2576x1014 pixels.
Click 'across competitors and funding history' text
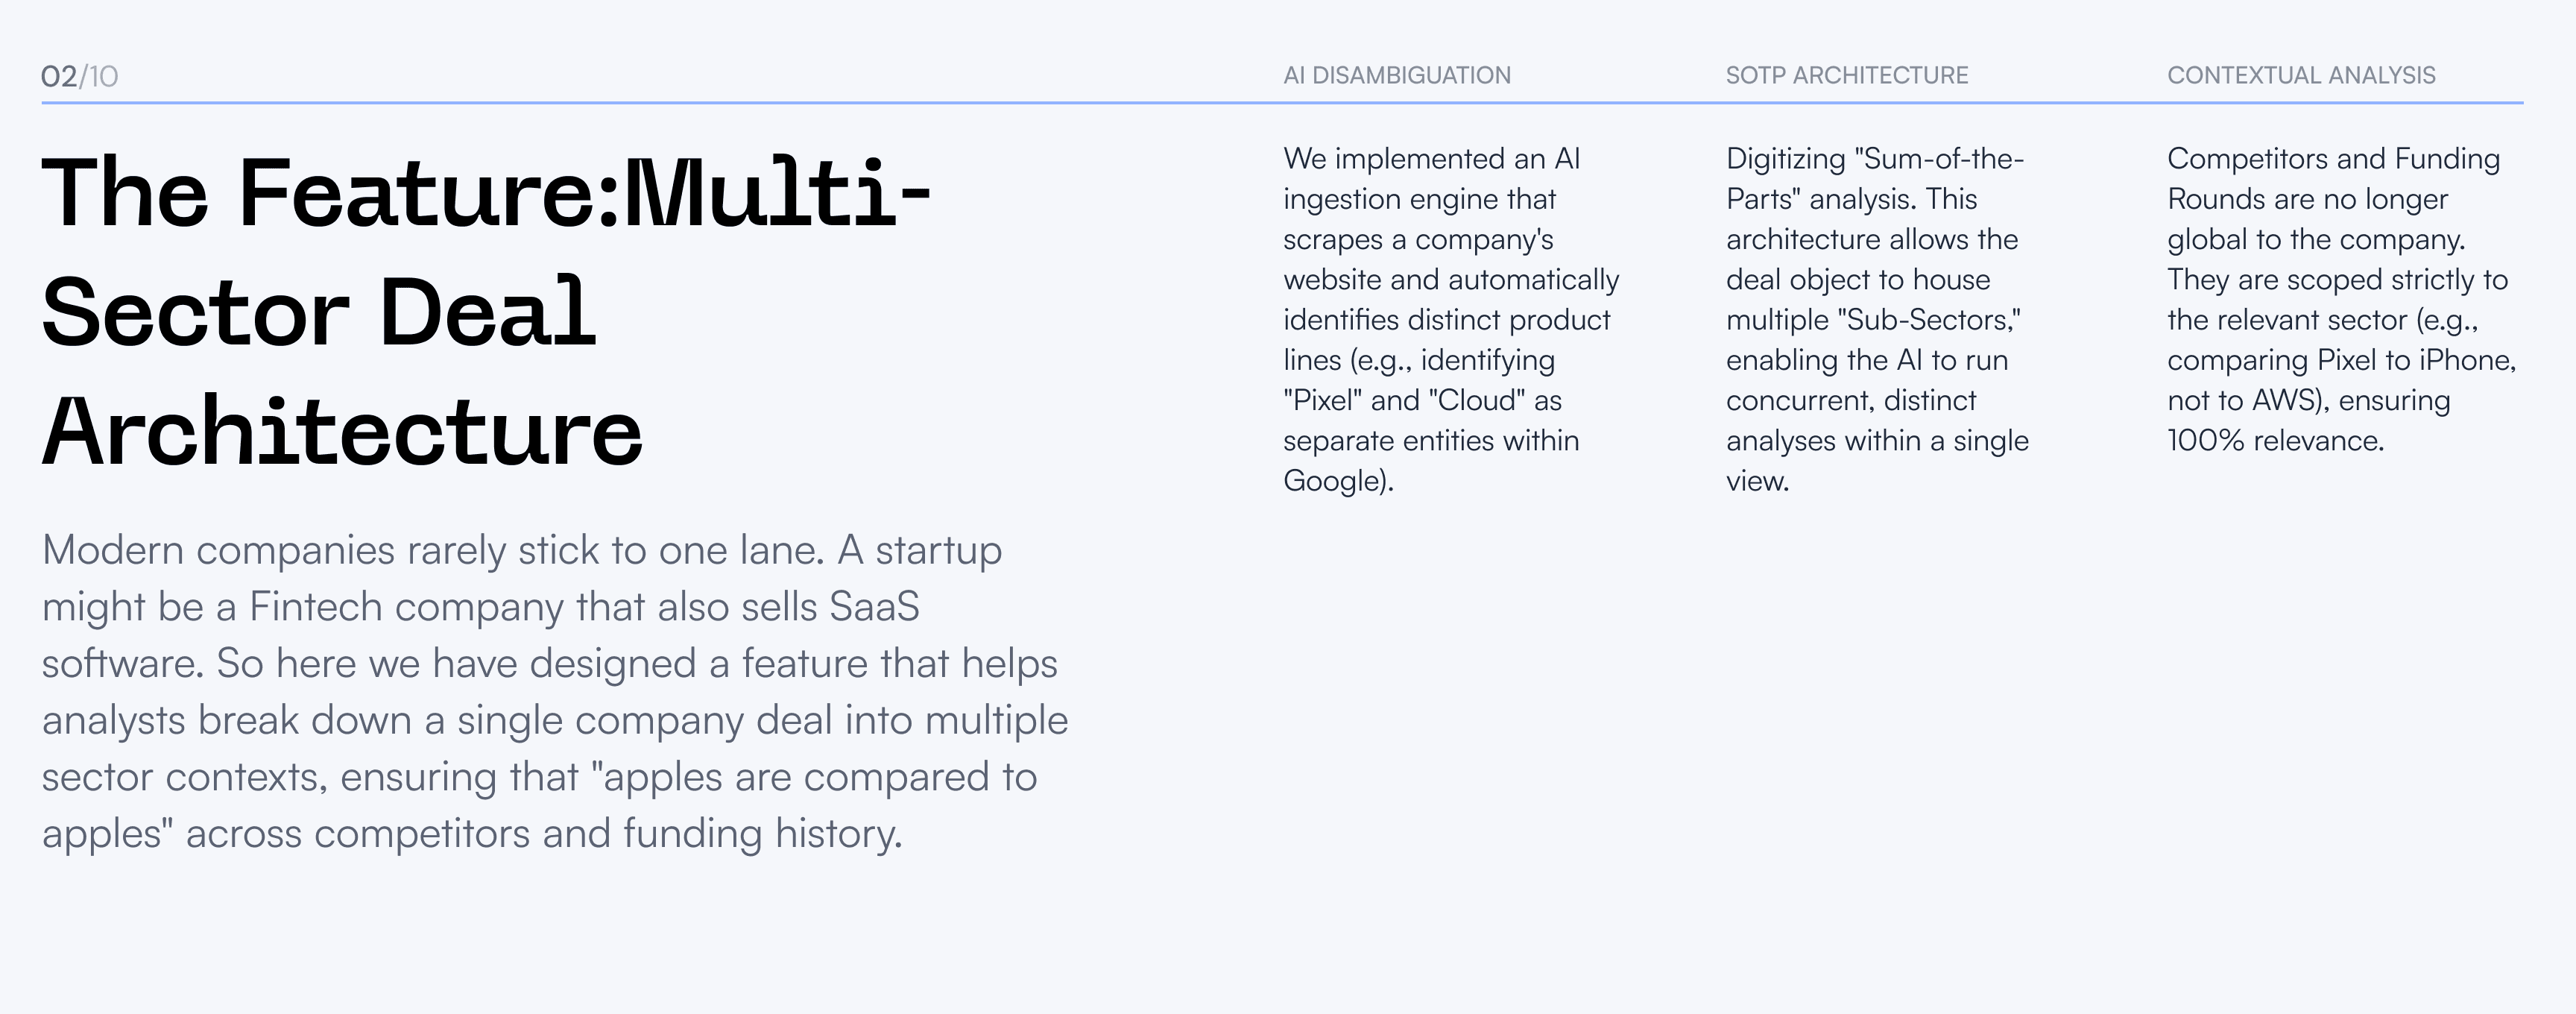[x=544, y=834]
